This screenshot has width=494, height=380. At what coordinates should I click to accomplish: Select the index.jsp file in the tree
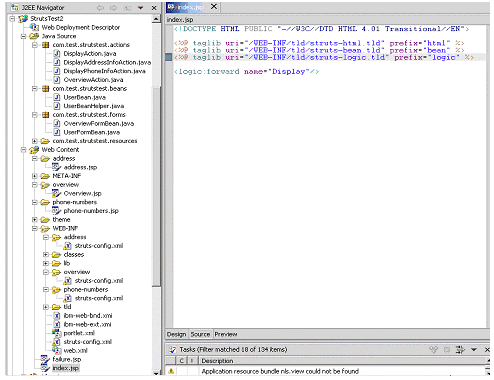66,368
